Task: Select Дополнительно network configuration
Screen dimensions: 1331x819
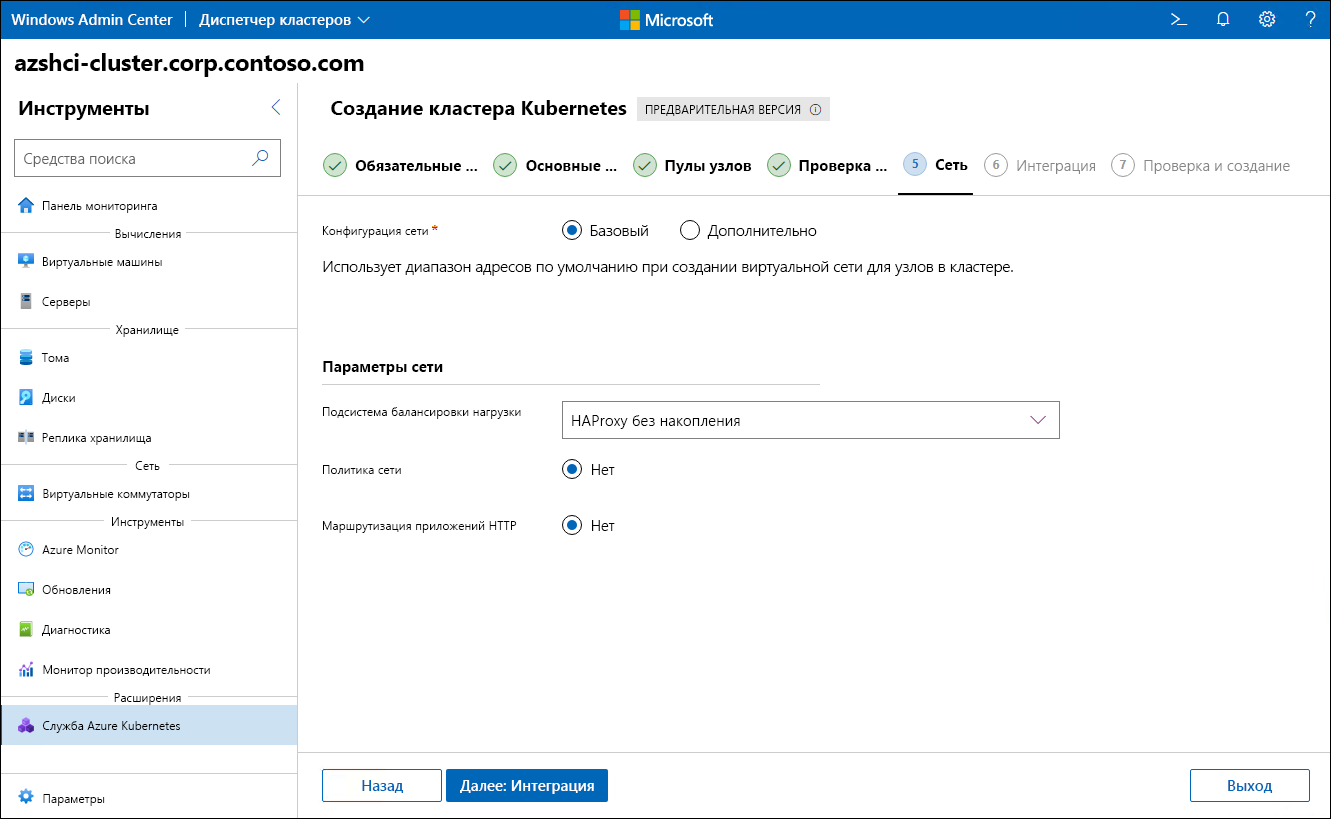Action: [x=689, y=230]
